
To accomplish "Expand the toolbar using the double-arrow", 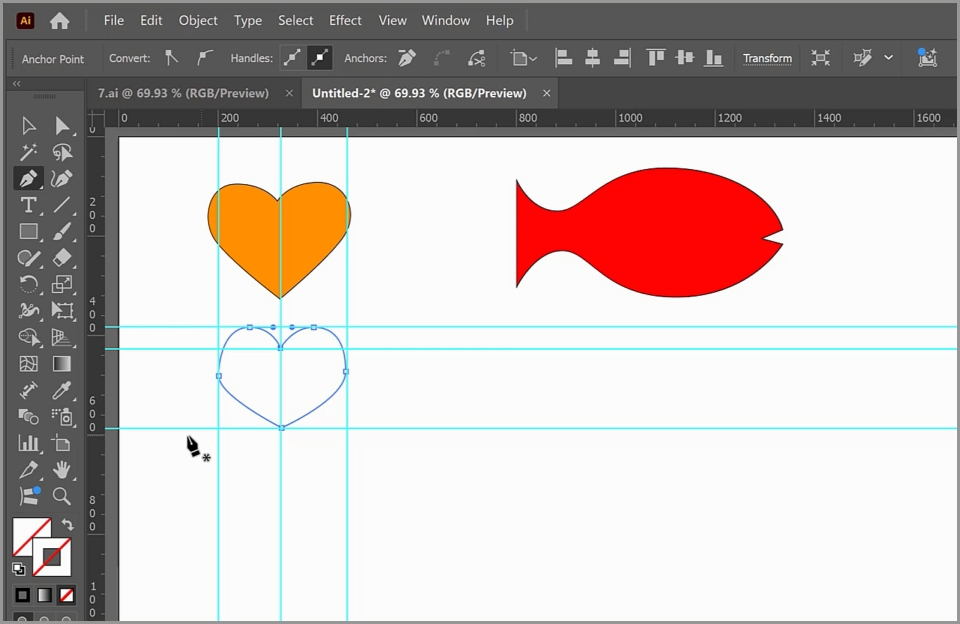I will (x=16, y=84).
